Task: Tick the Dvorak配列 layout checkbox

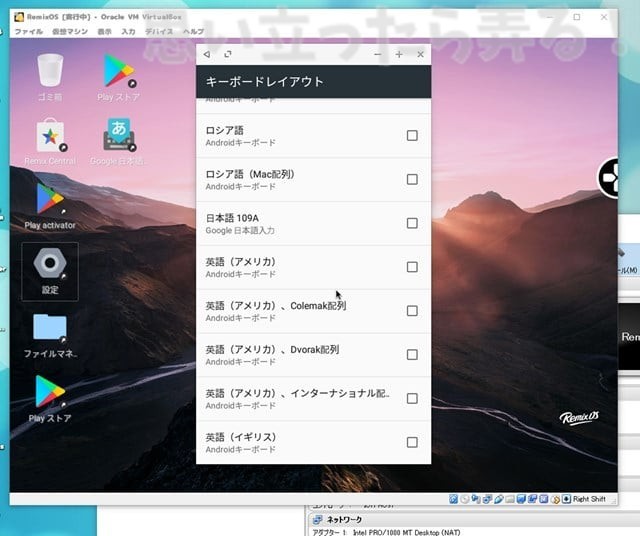Action: (412, 355)
